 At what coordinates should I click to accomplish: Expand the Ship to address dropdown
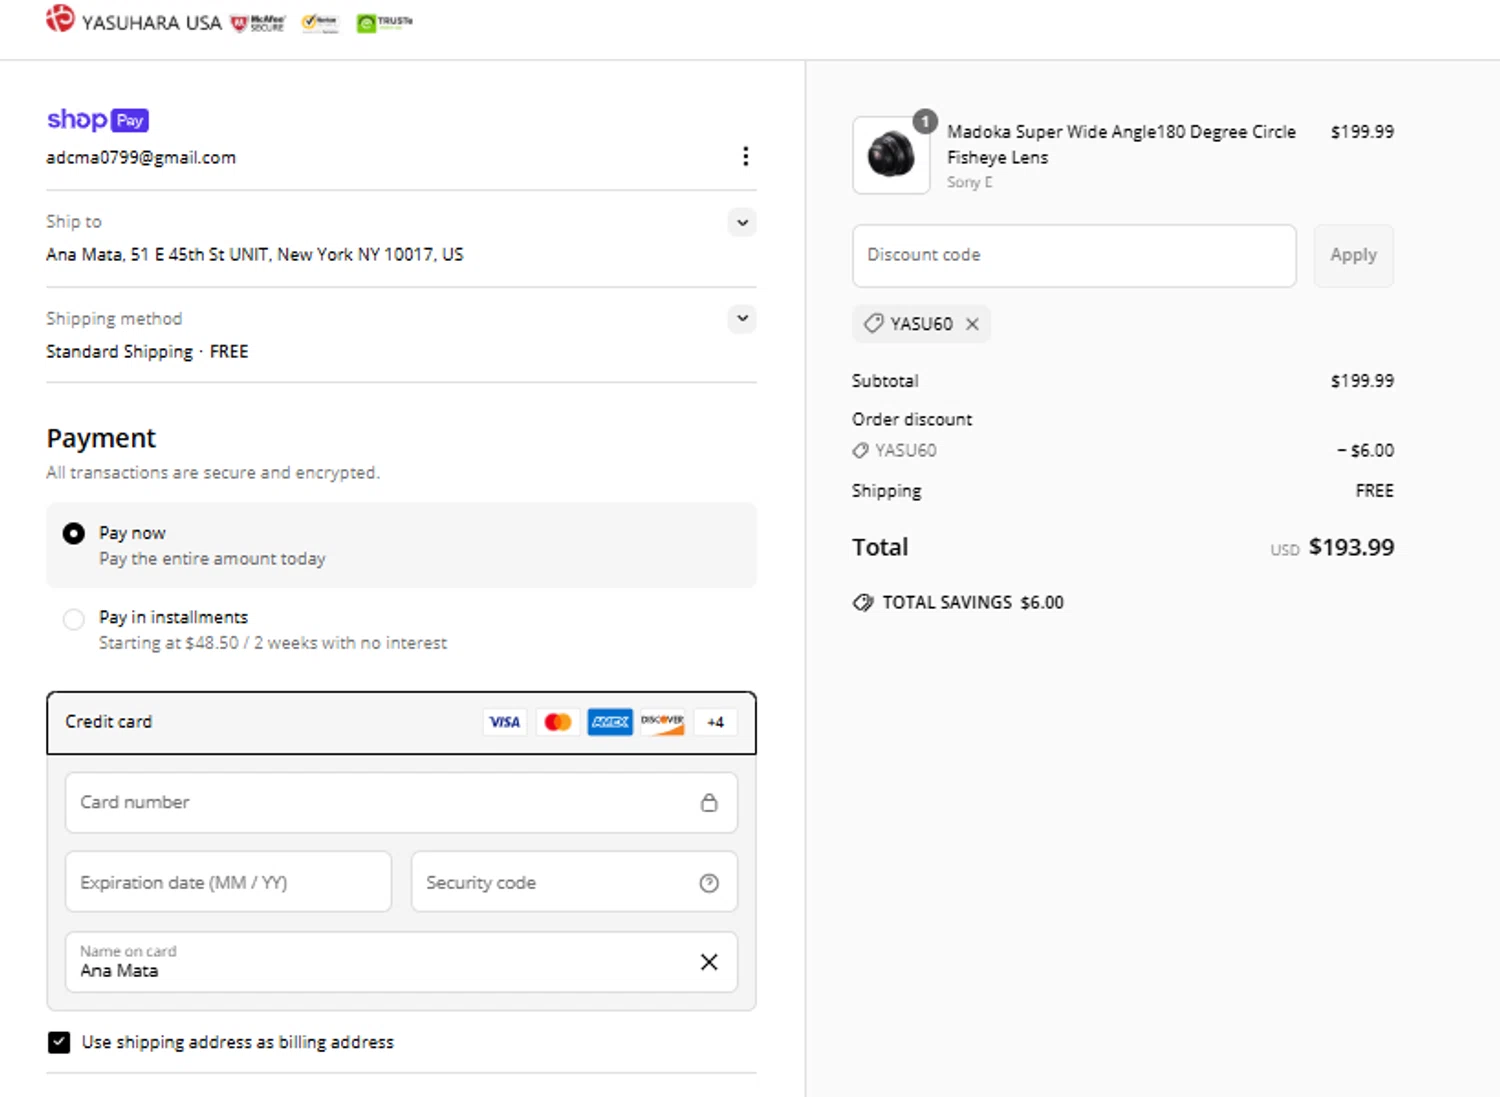(742, 222)
